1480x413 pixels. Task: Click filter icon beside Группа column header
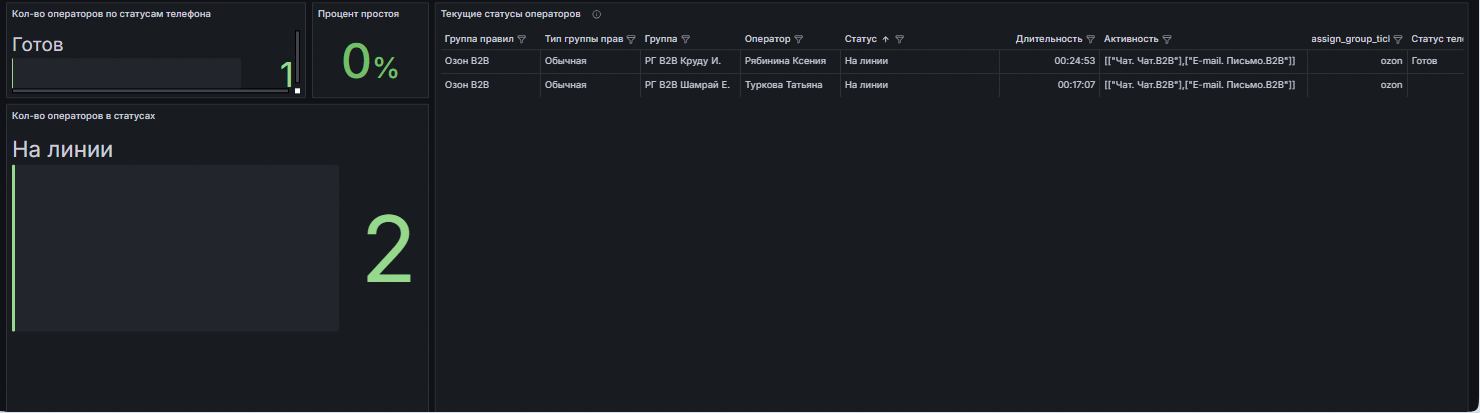pyautogui.click(x=685, y=39)
